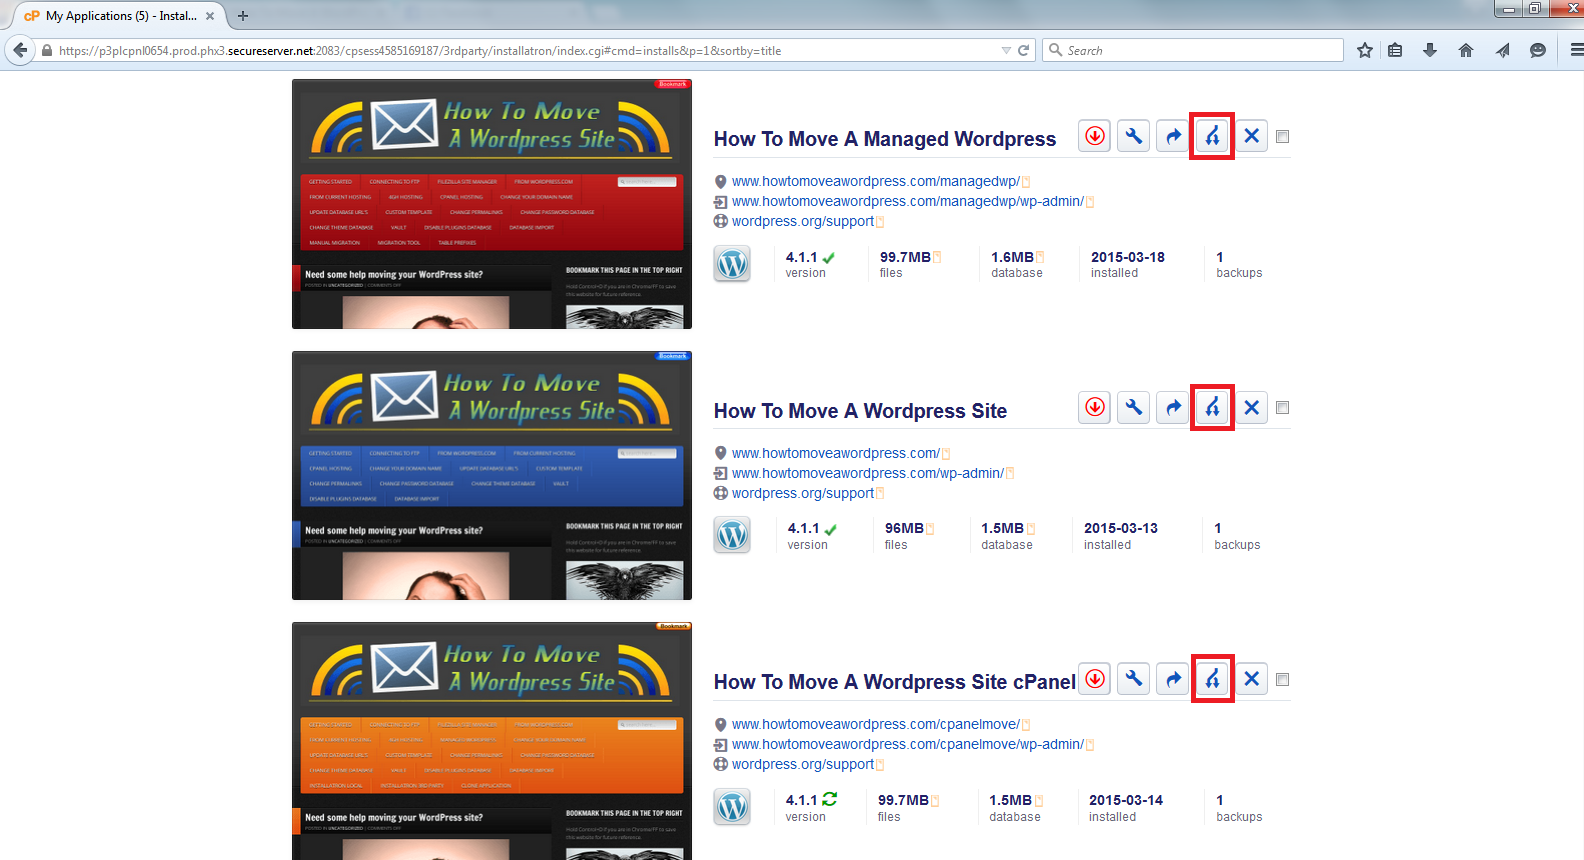The width and height of the screenshot is (1584, 860).
Task: Click How To Move A Wordpress Site title
Action: point(860,411)
